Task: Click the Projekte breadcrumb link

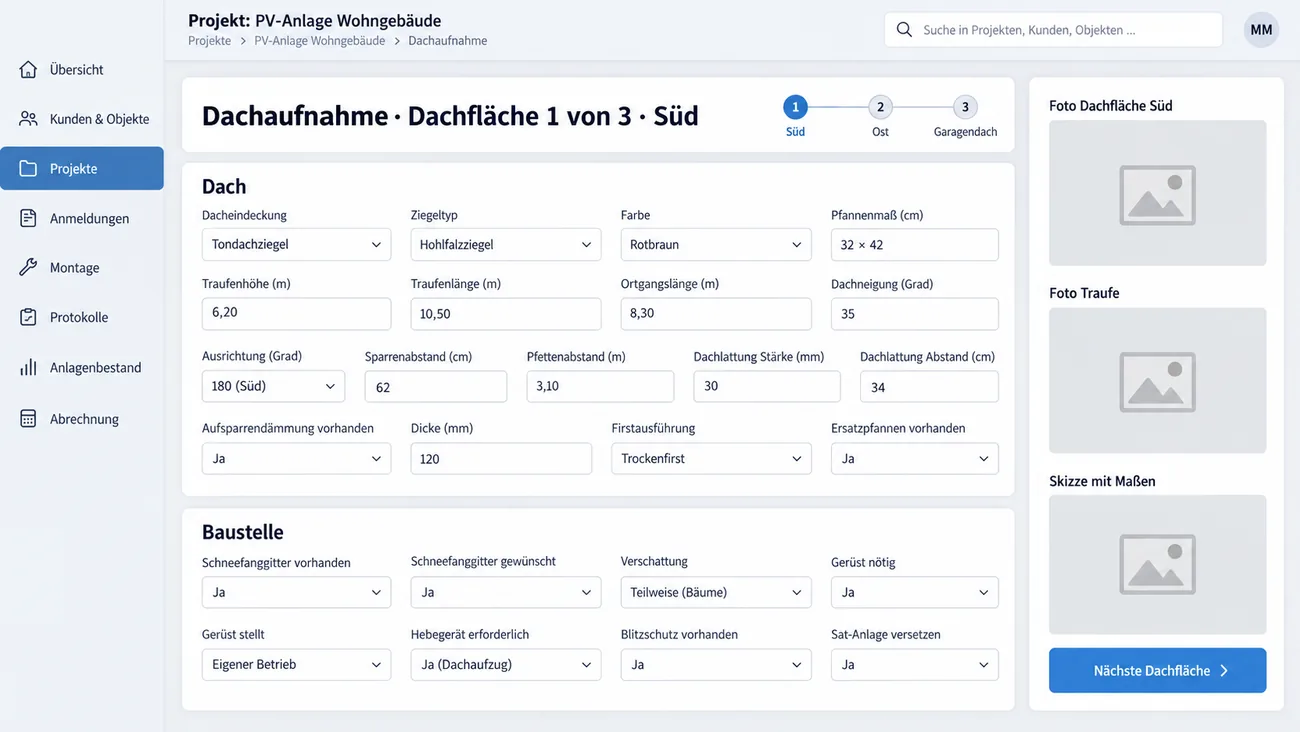Action: click(209, 41)
